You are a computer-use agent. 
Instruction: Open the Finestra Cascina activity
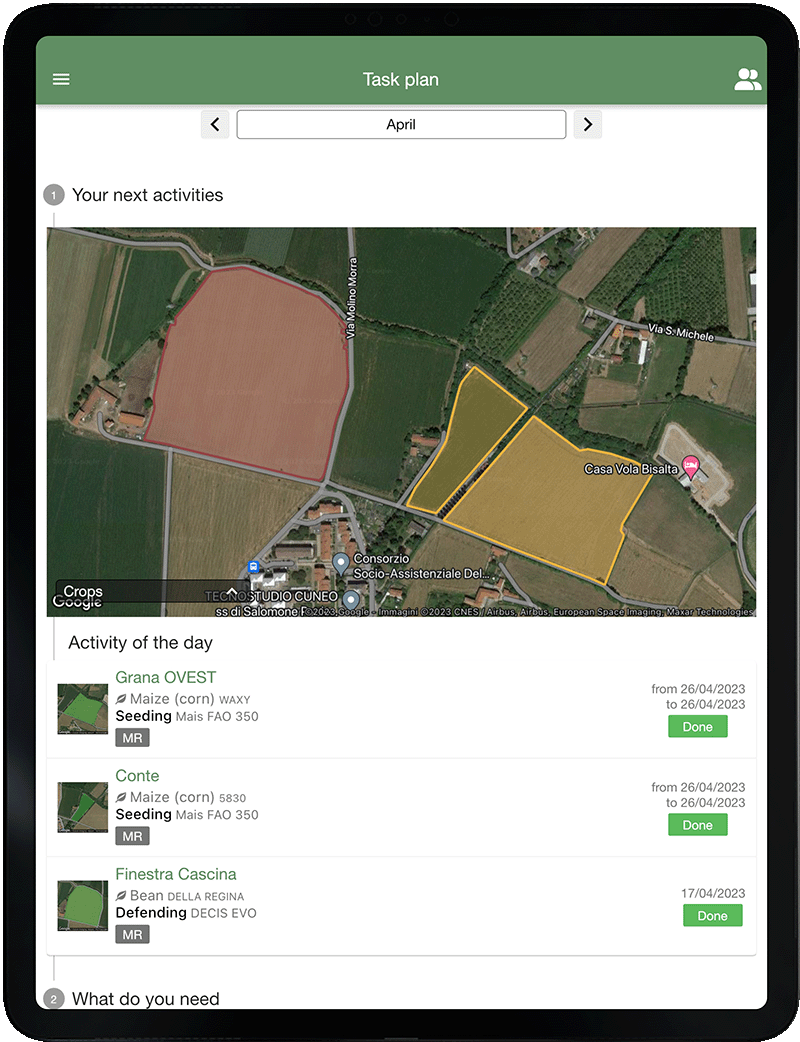pos(176,874)
